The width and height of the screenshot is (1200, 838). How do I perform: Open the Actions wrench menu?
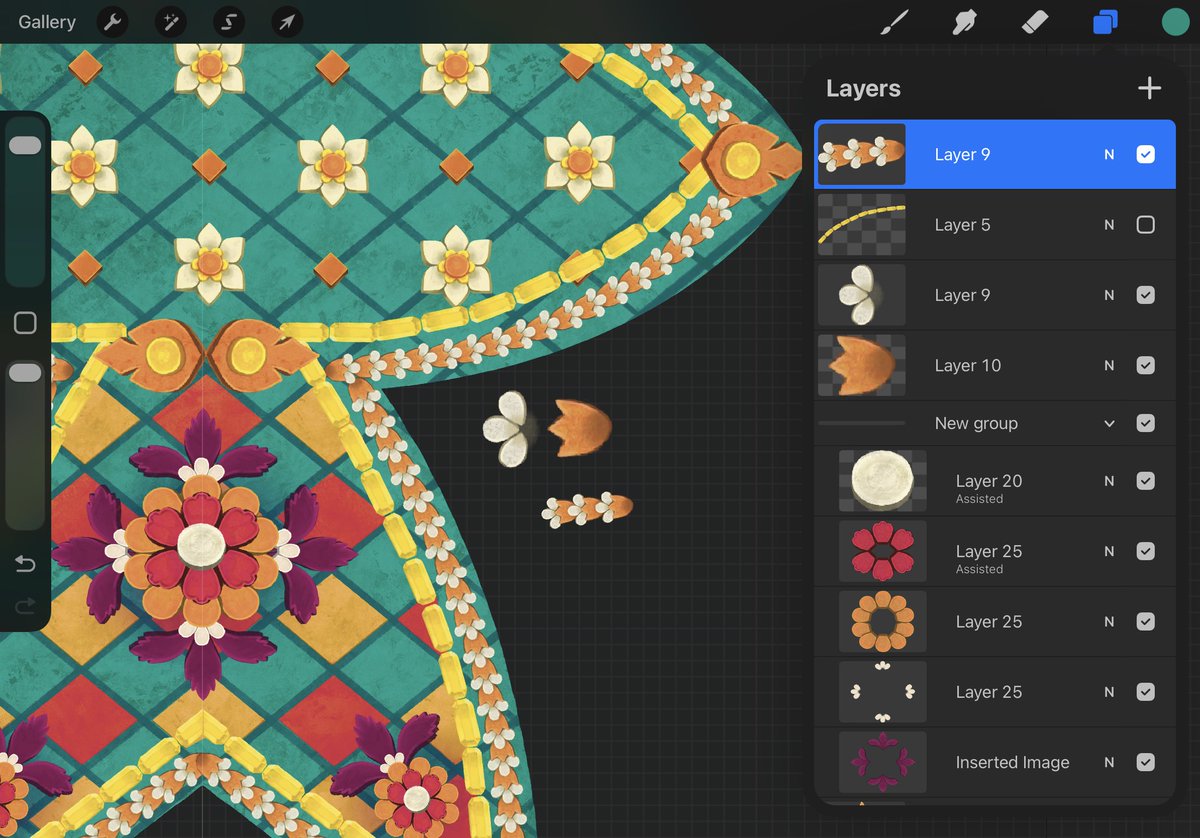[113, 22]
